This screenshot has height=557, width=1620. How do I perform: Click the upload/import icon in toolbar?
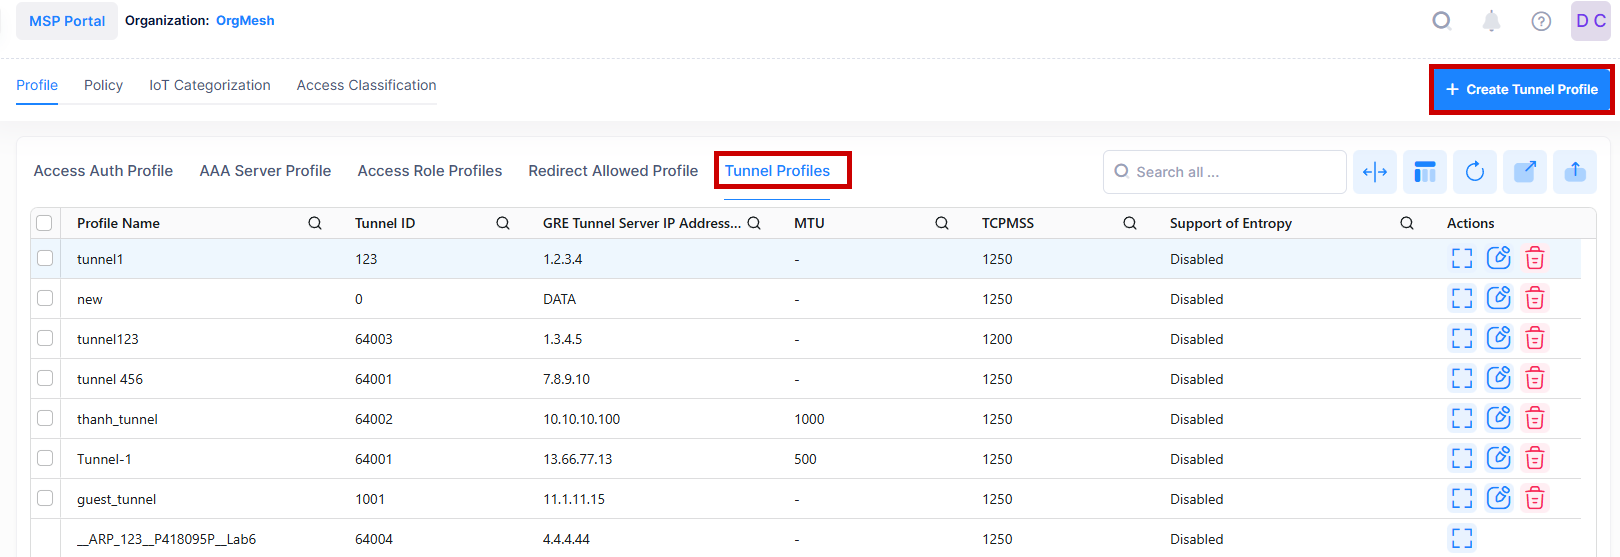(1575, 172)
